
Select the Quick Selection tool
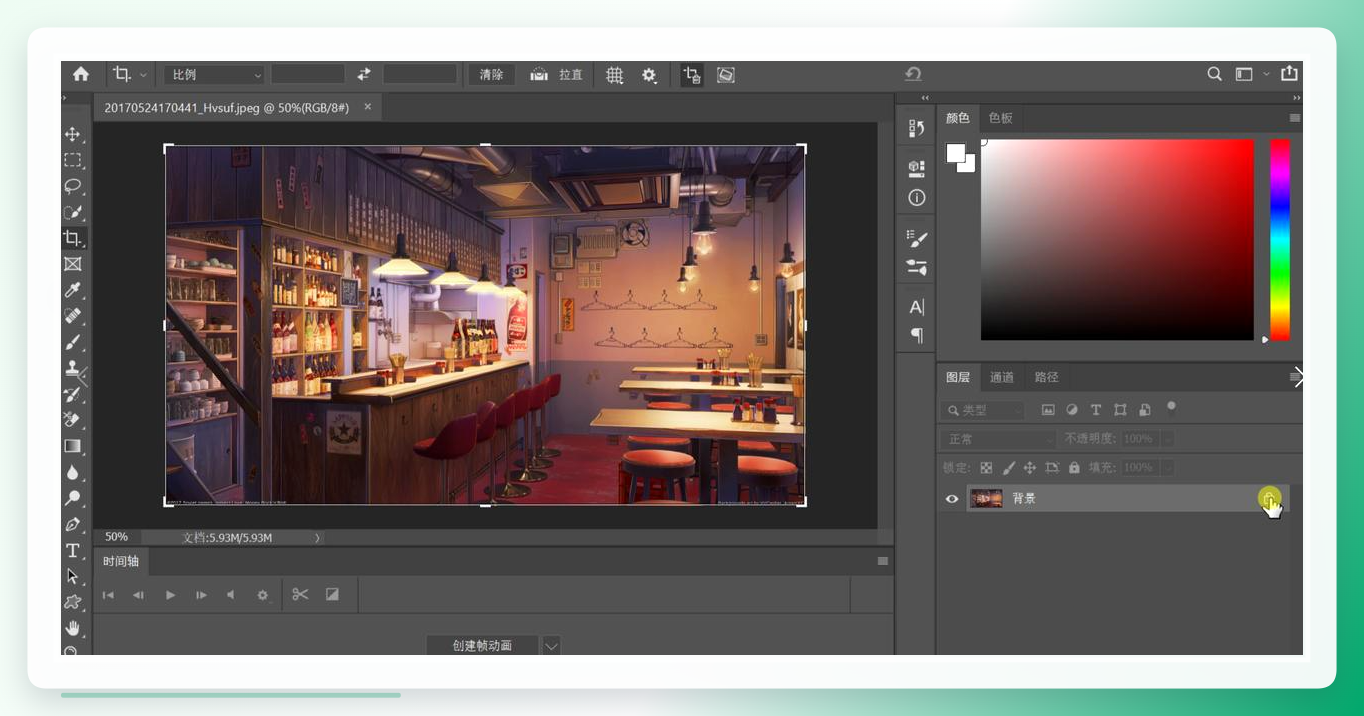pos(73,212)
